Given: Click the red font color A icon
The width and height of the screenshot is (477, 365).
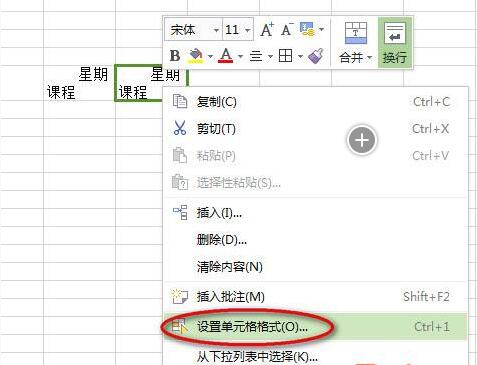Looking at the screenshot, I should click(226, 56).
